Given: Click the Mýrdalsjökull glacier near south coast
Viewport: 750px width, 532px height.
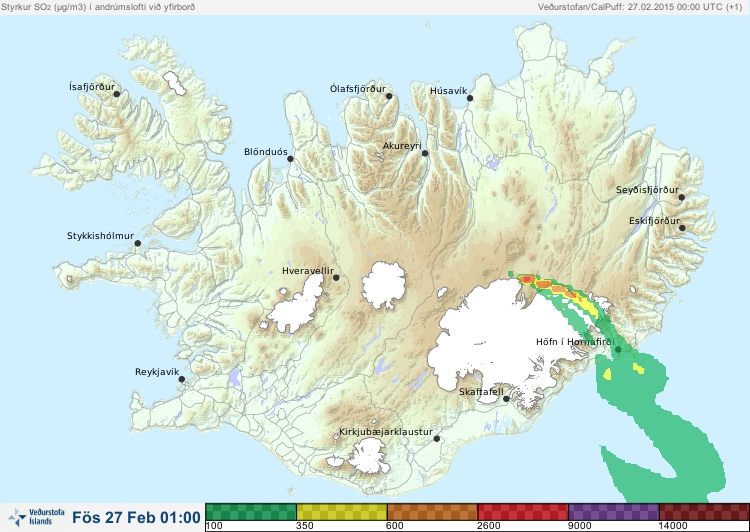Looking at the screenshot, I should (x=367, y=457).
